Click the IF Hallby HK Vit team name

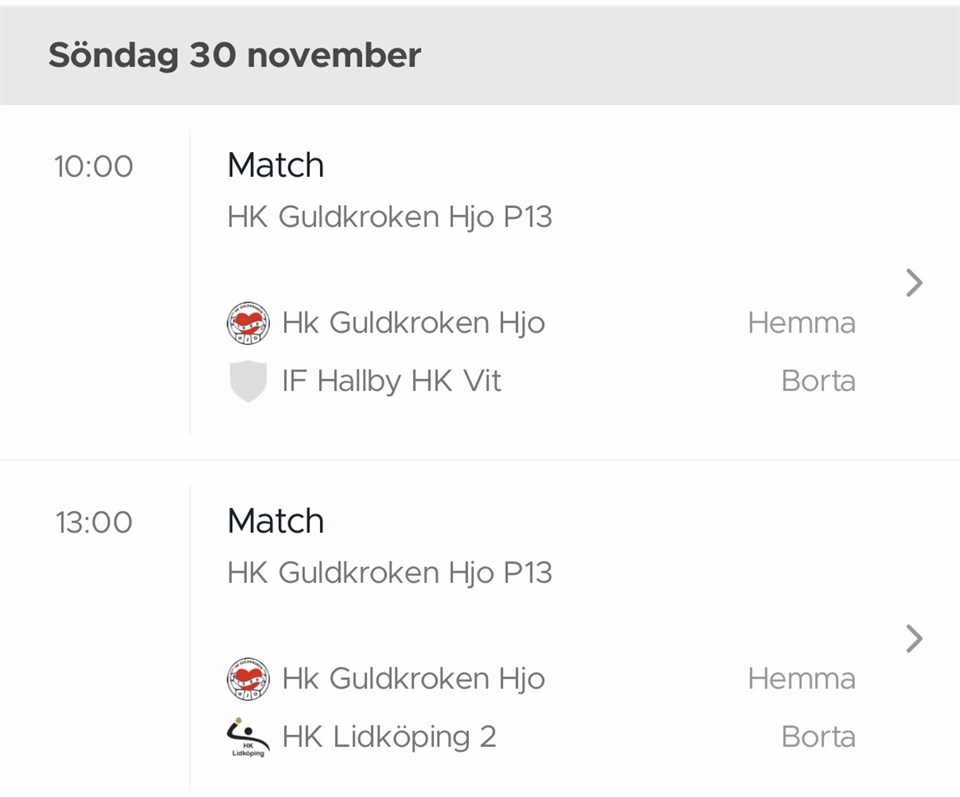pos(392,381)
